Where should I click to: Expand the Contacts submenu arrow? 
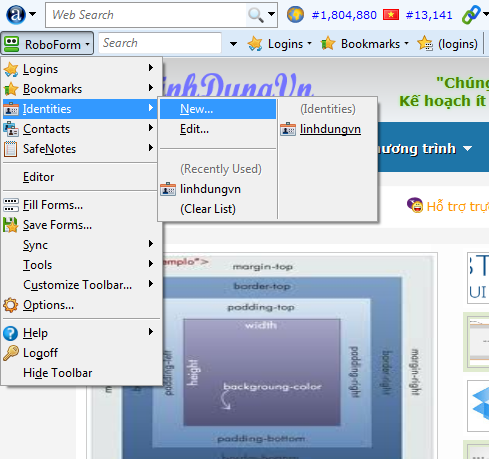point(151,128)
